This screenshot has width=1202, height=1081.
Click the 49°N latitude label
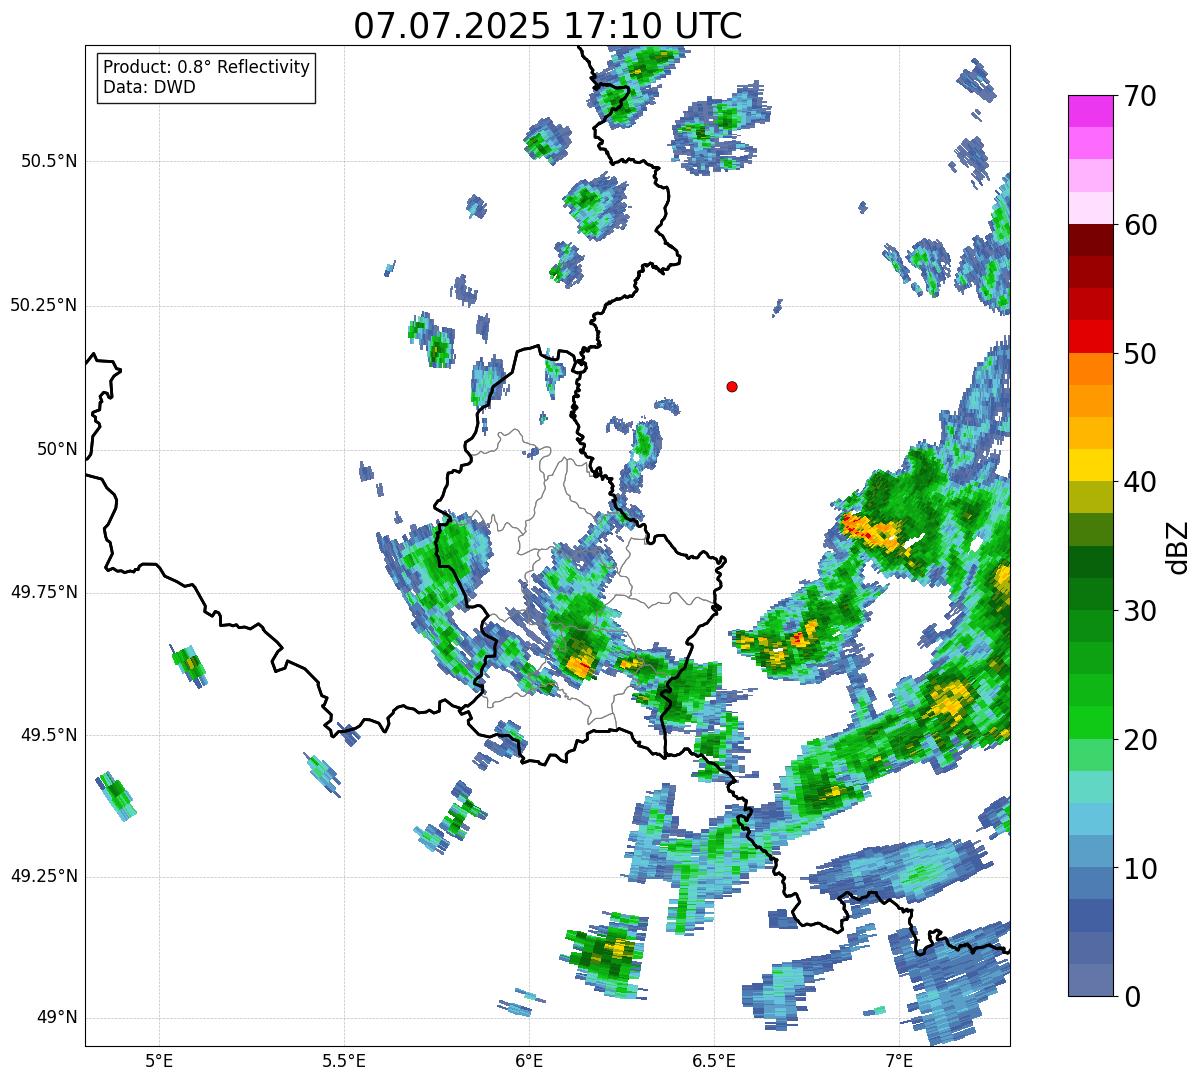[x=56, y=1018]
